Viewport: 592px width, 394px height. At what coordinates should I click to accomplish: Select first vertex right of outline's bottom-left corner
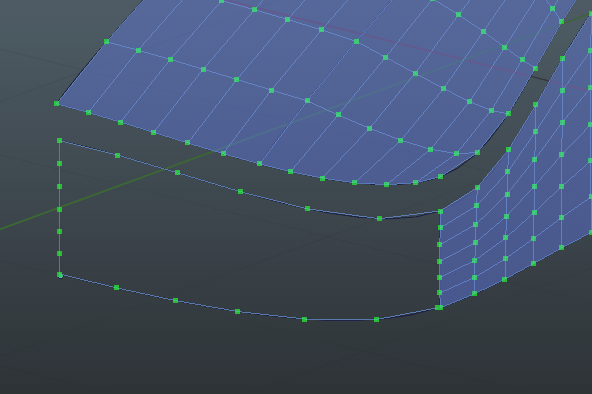point(116,288)
